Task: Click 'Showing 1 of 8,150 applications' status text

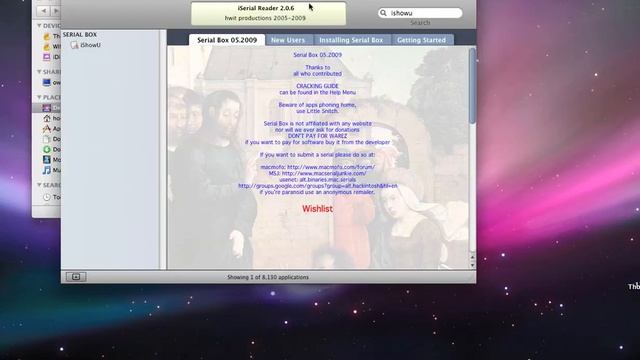Action: 268,277
